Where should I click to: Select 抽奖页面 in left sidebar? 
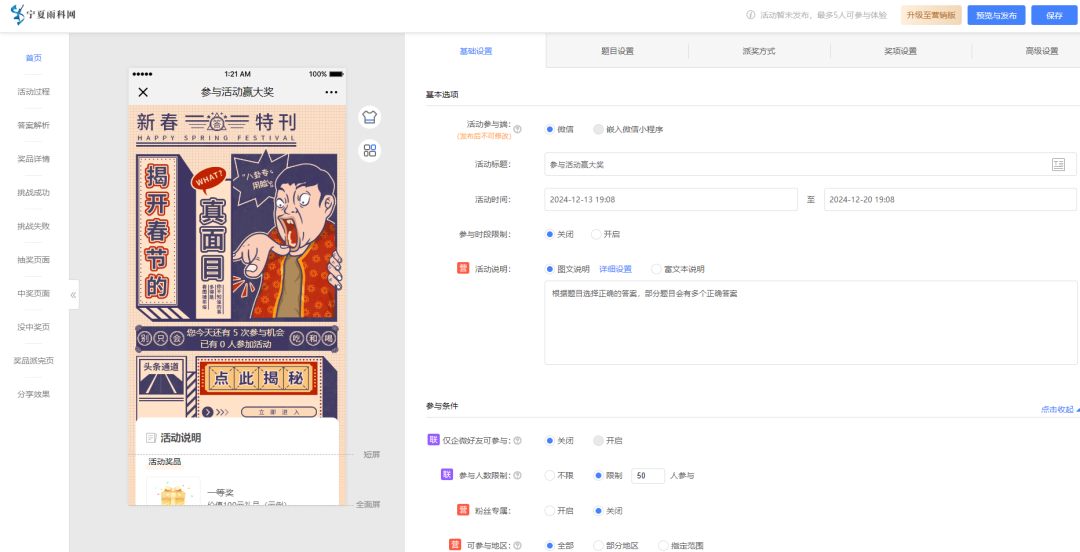34,260
